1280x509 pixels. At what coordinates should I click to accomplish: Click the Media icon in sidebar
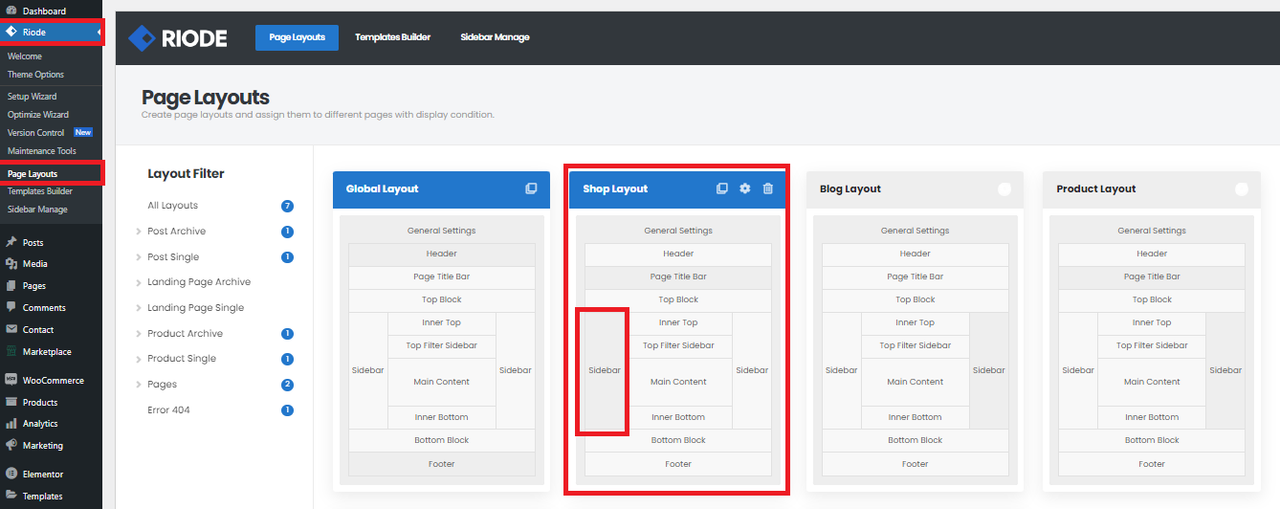11,264
